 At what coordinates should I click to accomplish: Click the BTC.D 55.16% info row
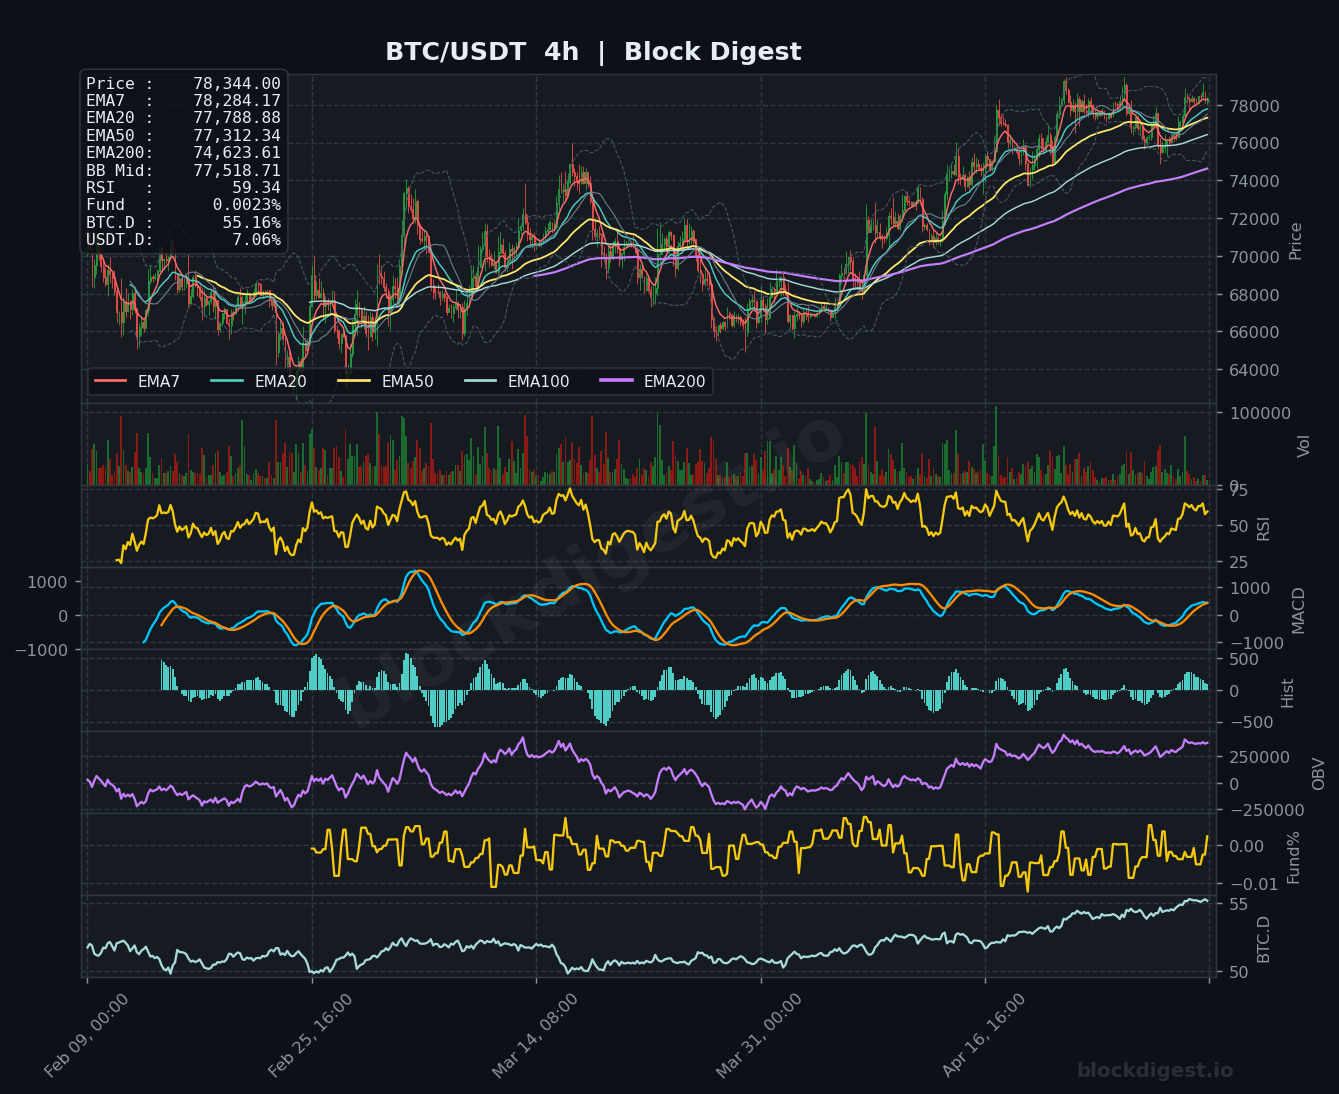183,222
